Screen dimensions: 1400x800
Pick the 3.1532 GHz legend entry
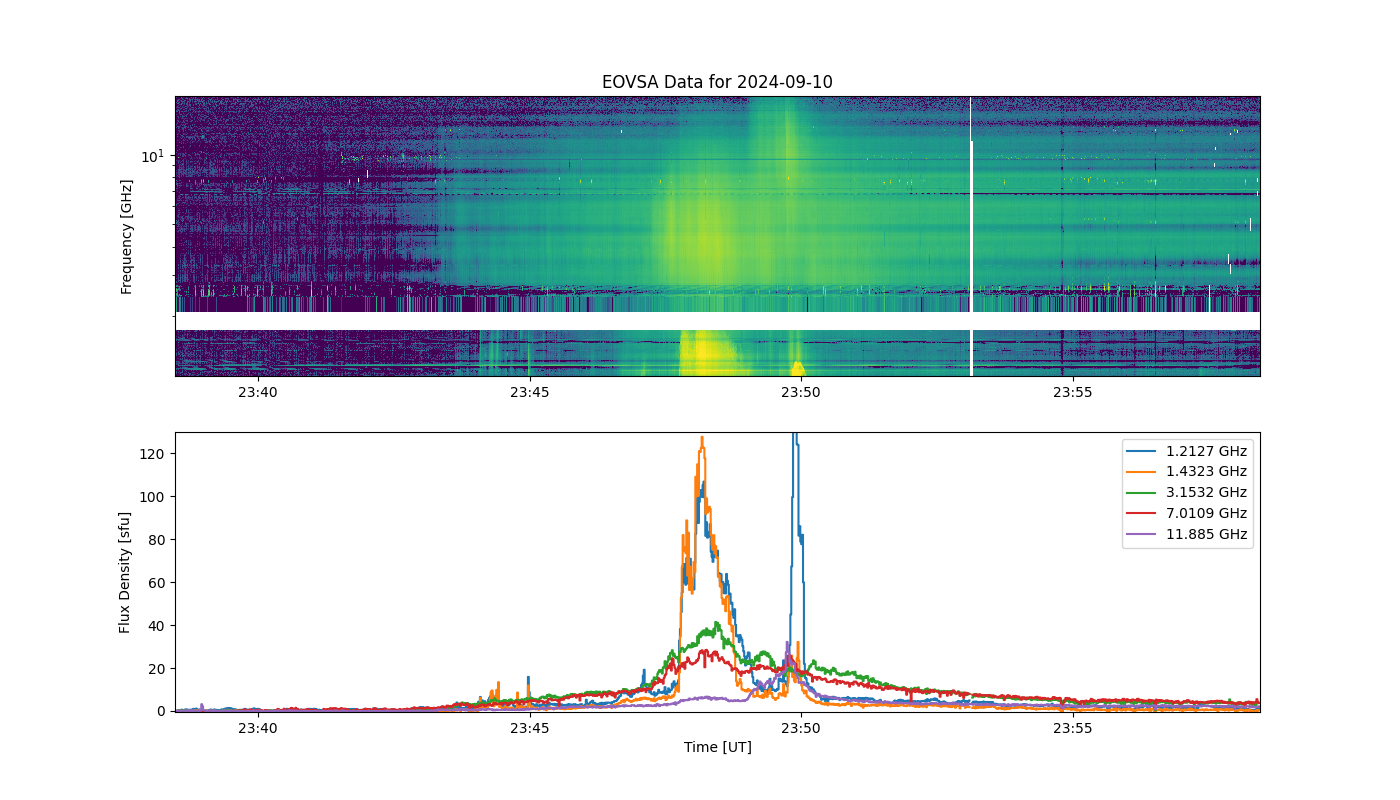(1187, 493)
